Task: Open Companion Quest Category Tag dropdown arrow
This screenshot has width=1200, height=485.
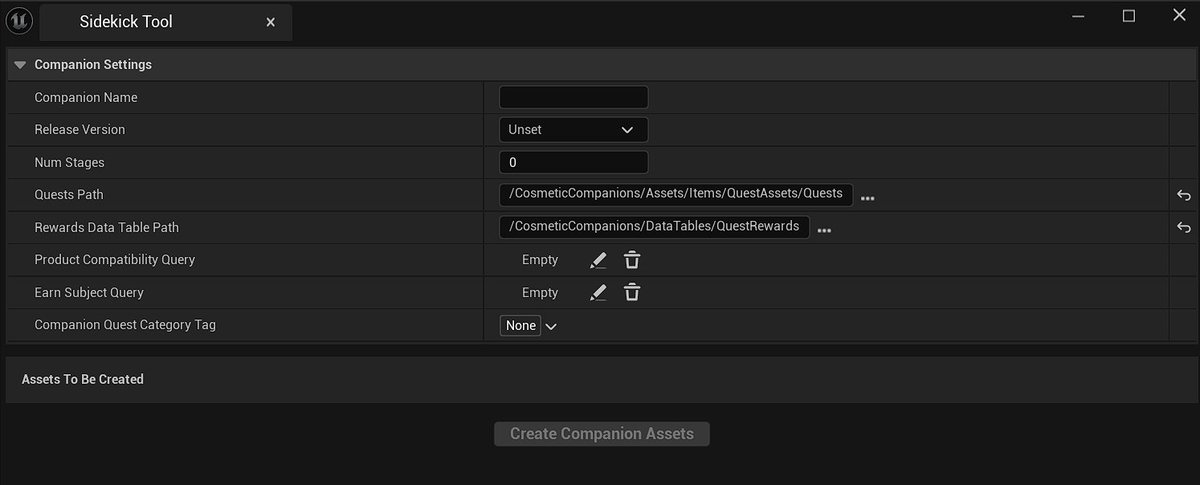Action: [x=551, y=326]
